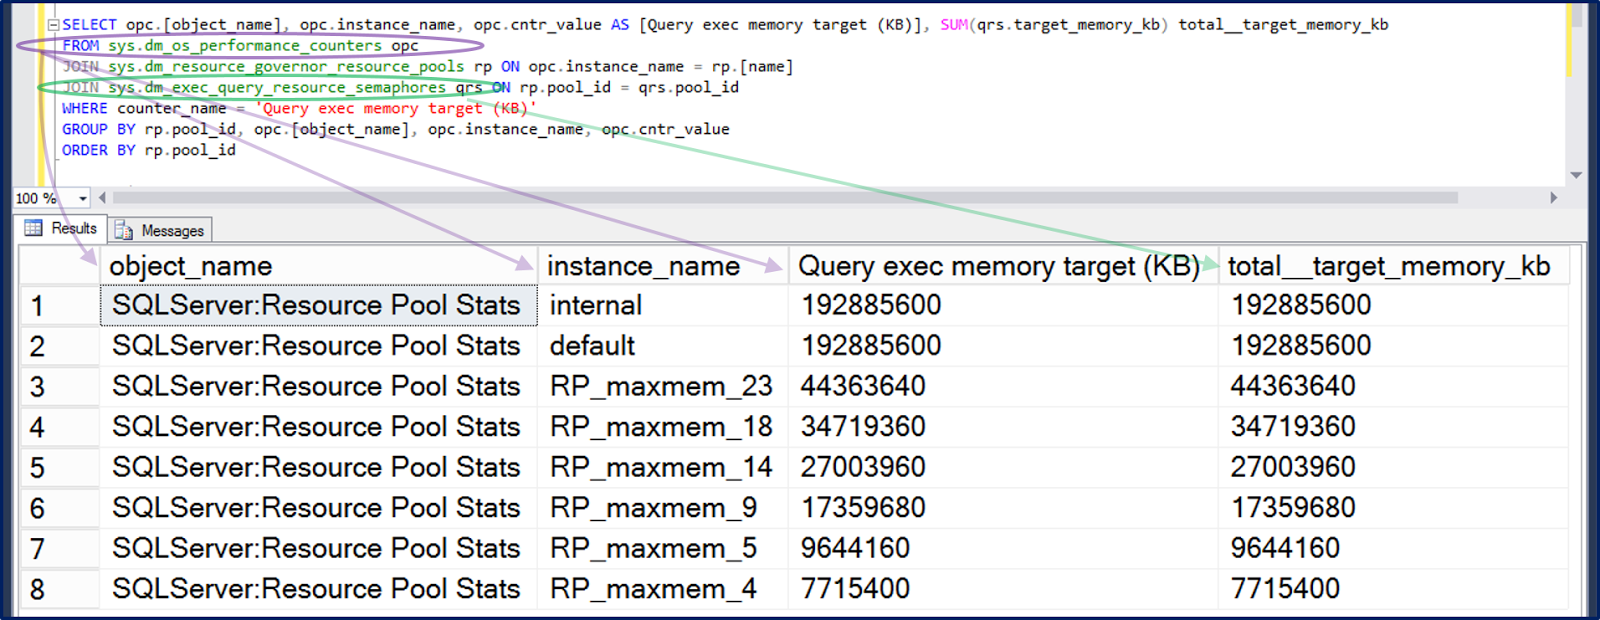This screenshot has width=1600, height=620.
Task: Click memory target cell 17359680
Action: [x=1003, y=508]
